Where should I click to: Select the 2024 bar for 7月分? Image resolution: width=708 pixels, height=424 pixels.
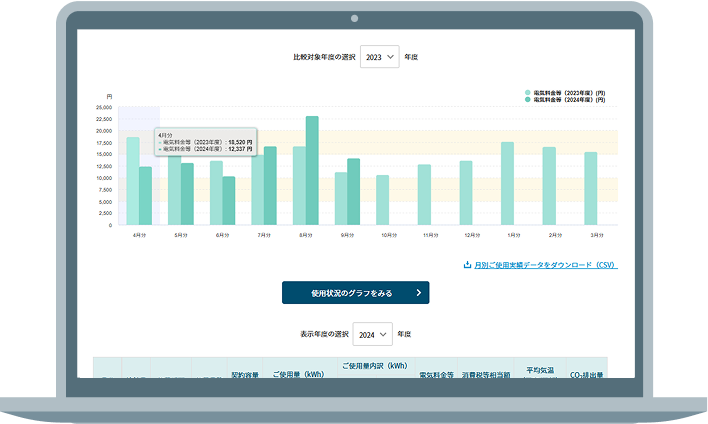coord(270,185)
